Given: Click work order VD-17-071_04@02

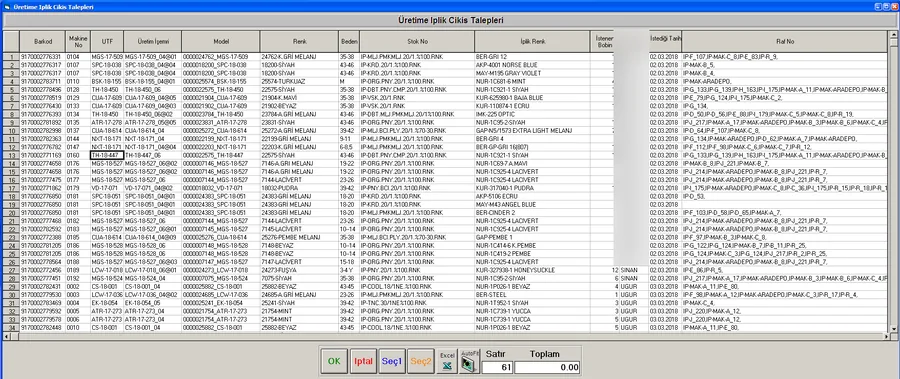Looking at the screenshot, I should point(153,188).
